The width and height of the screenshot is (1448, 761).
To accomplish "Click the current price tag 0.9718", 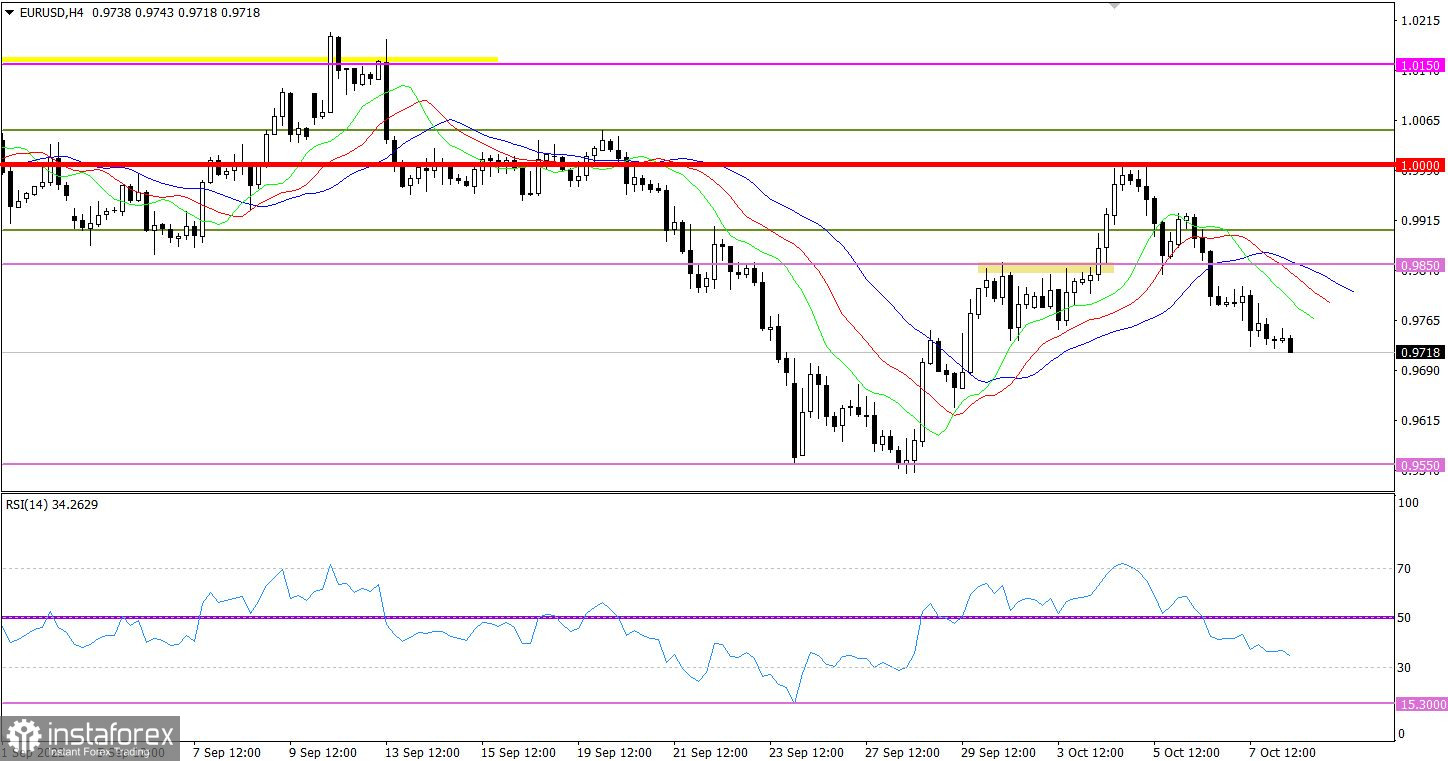I will 1421,353.
